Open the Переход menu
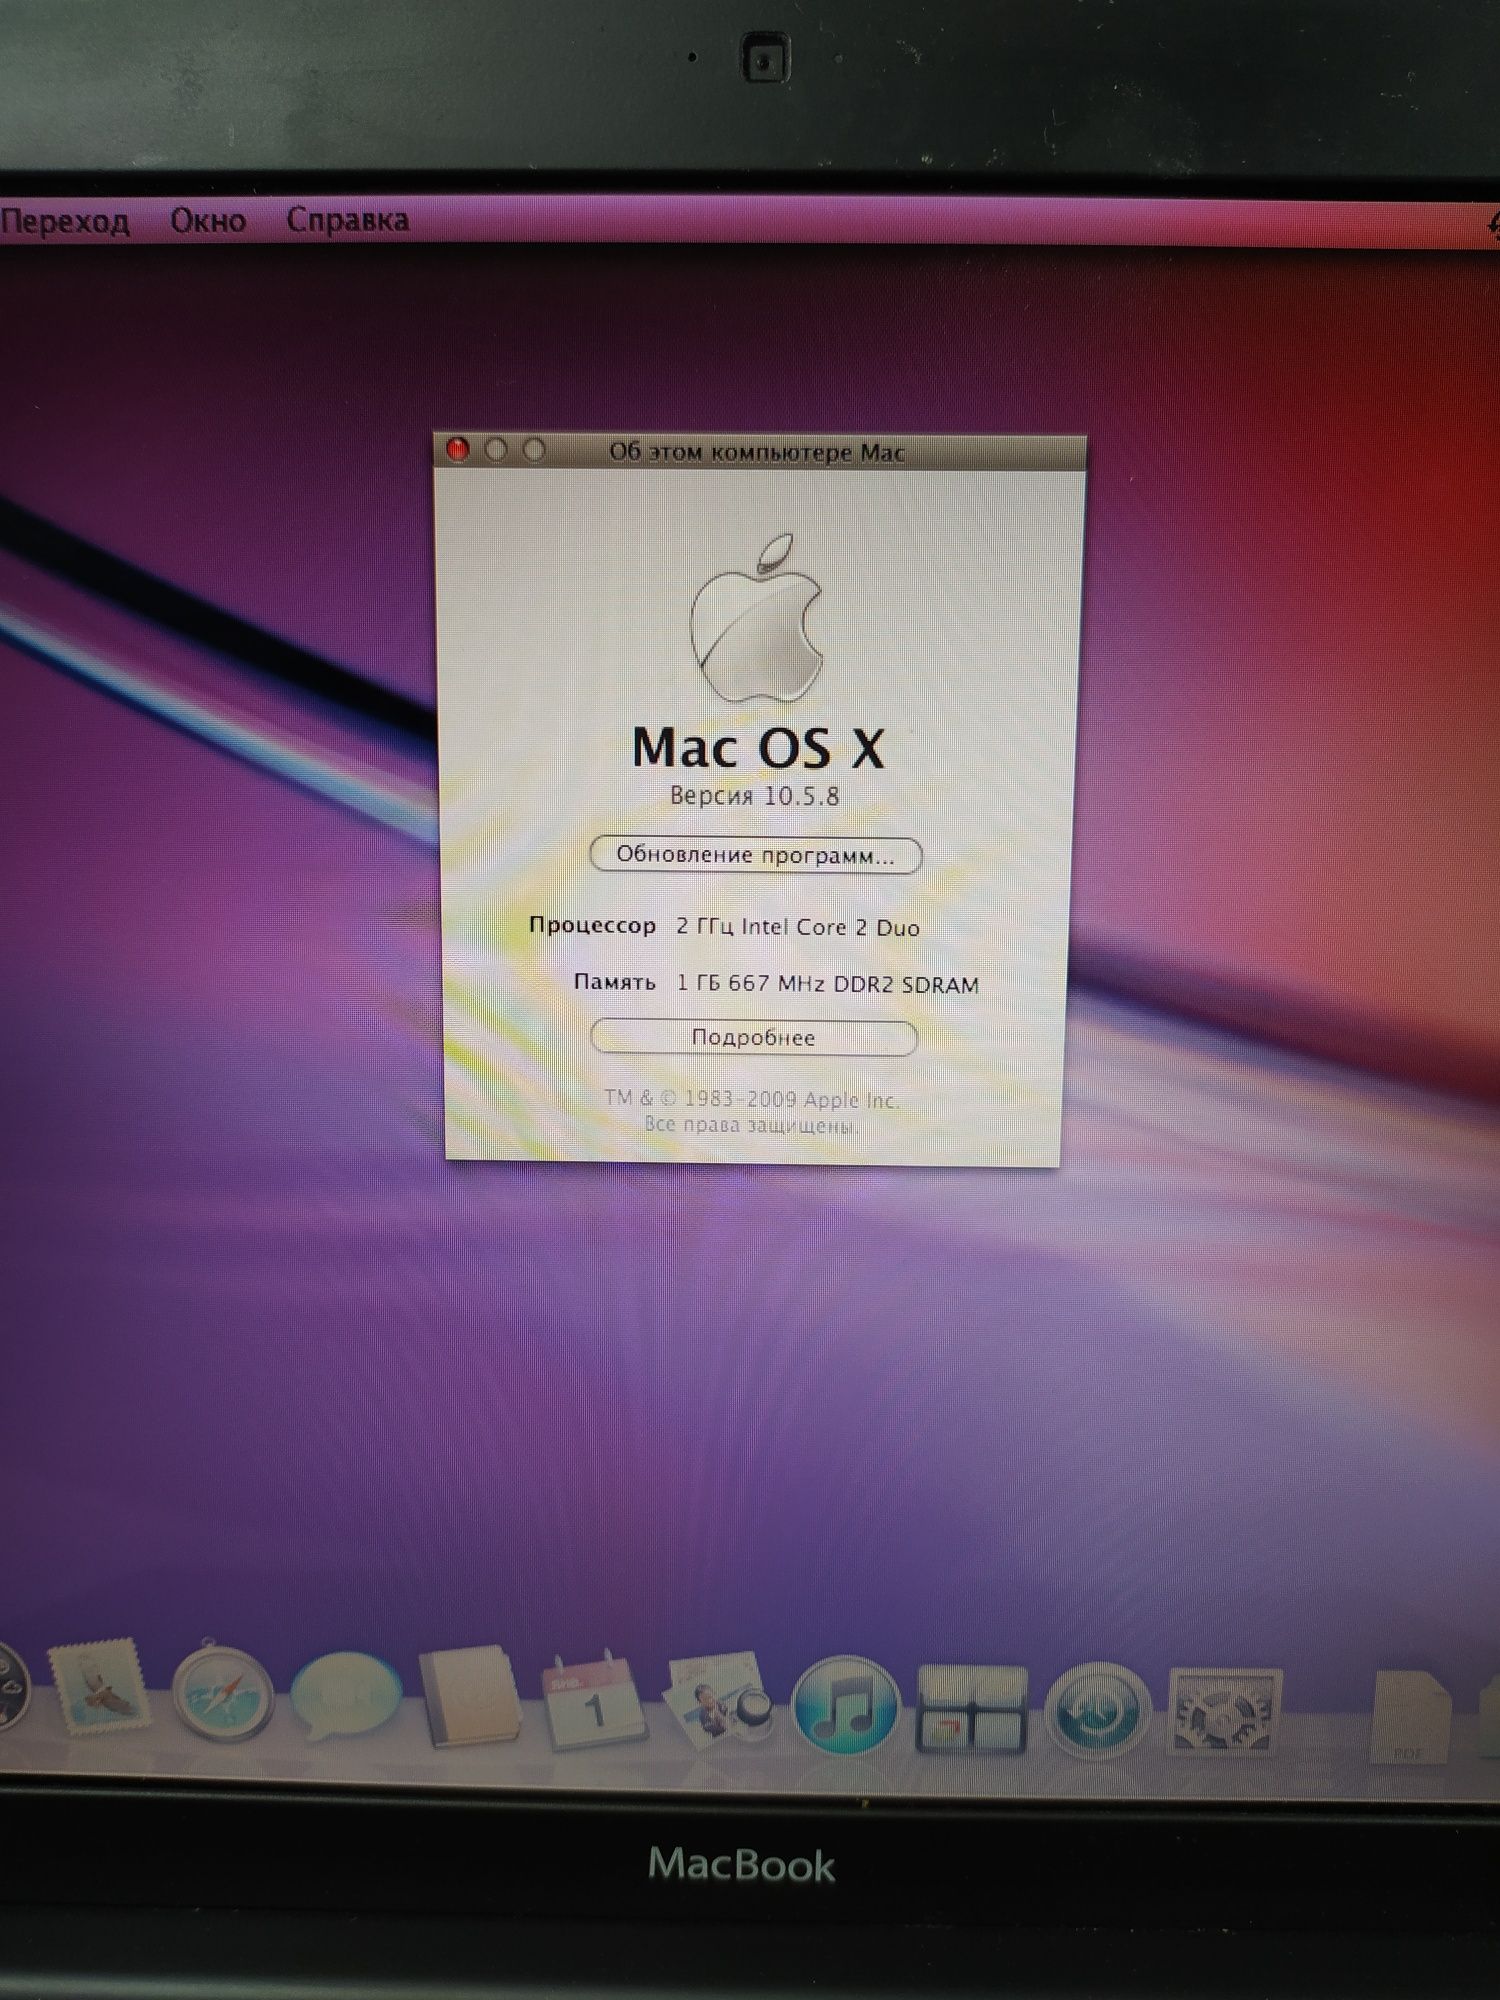The image size is (1500, 2000). [x=66, y=221]
